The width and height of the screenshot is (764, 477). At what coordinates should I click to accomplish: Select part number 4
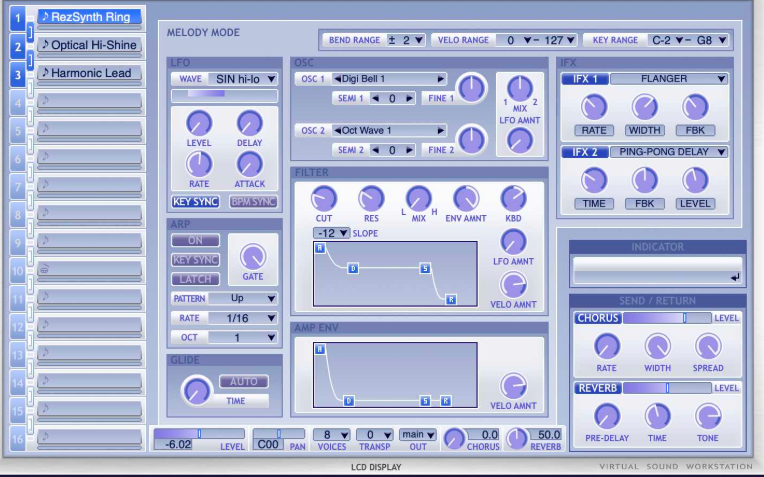[18, 103]
